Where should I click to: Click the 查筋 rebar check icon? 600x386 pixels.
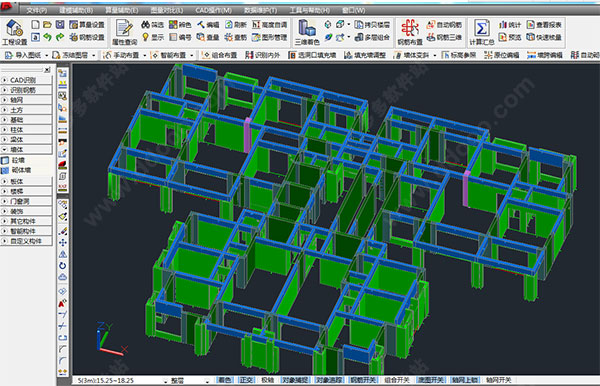pyautogui.click(x=229, y=37)
